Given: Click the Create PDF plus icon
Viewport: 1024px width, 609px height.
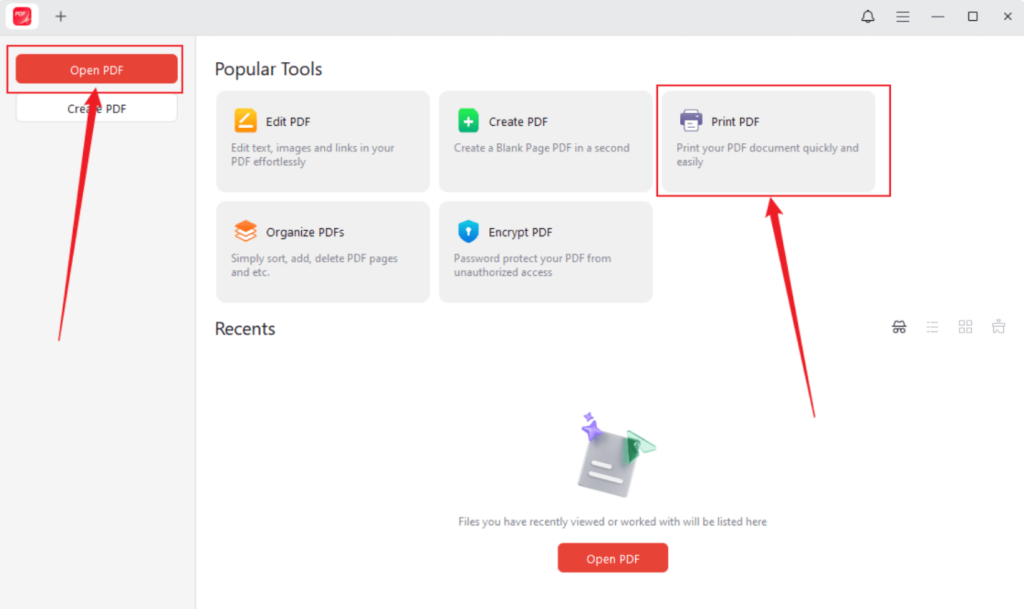Looking at the screenshot, I should click(467, 120).
